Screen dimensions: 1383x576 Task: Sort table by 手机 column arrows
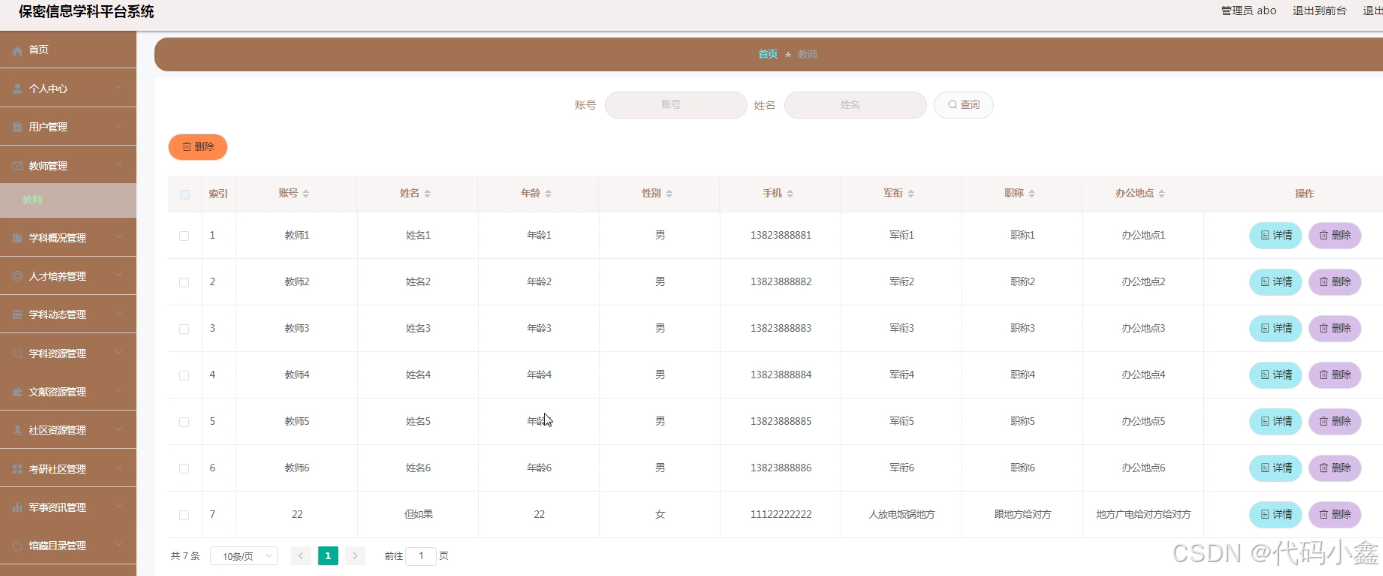(x=790, y=194)
